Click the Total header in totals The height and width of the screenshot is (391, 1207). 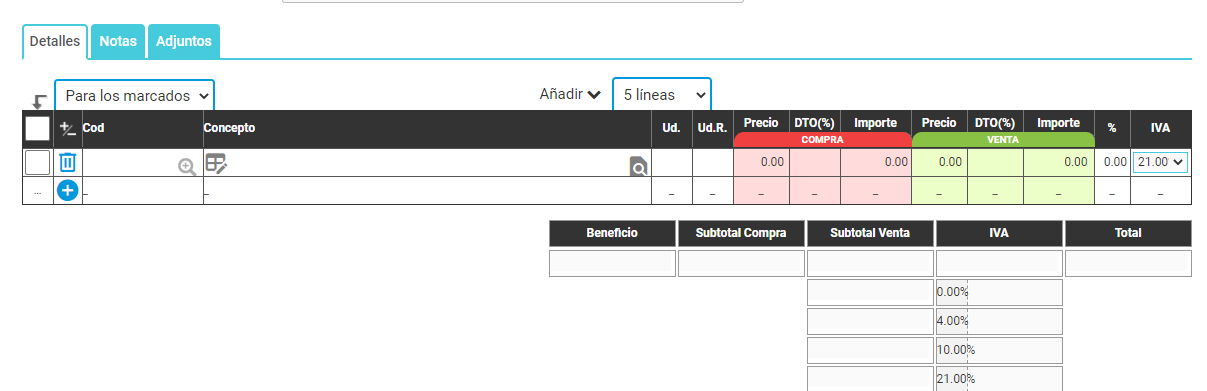tap(1128, 233)
